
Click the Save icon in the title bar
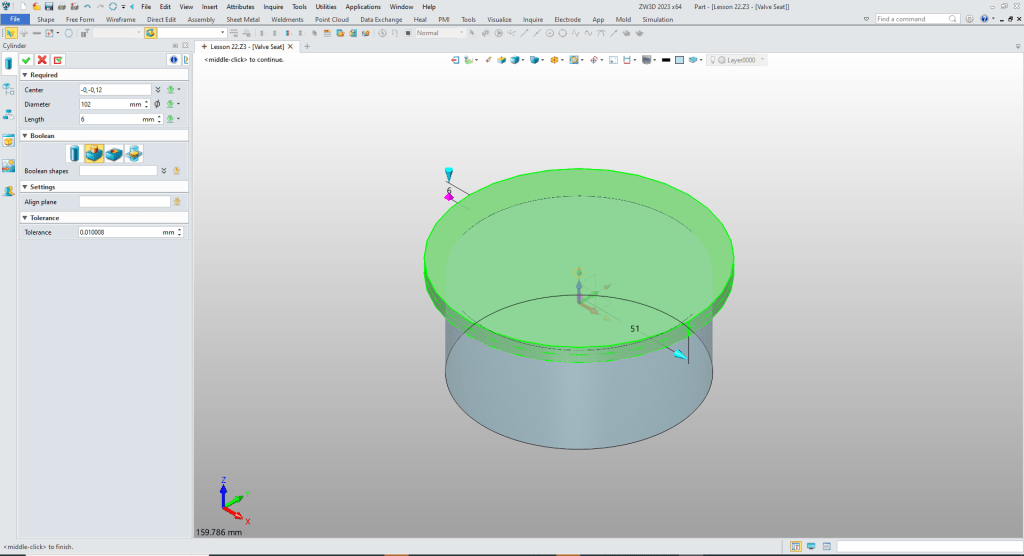[x=49, y=6]
